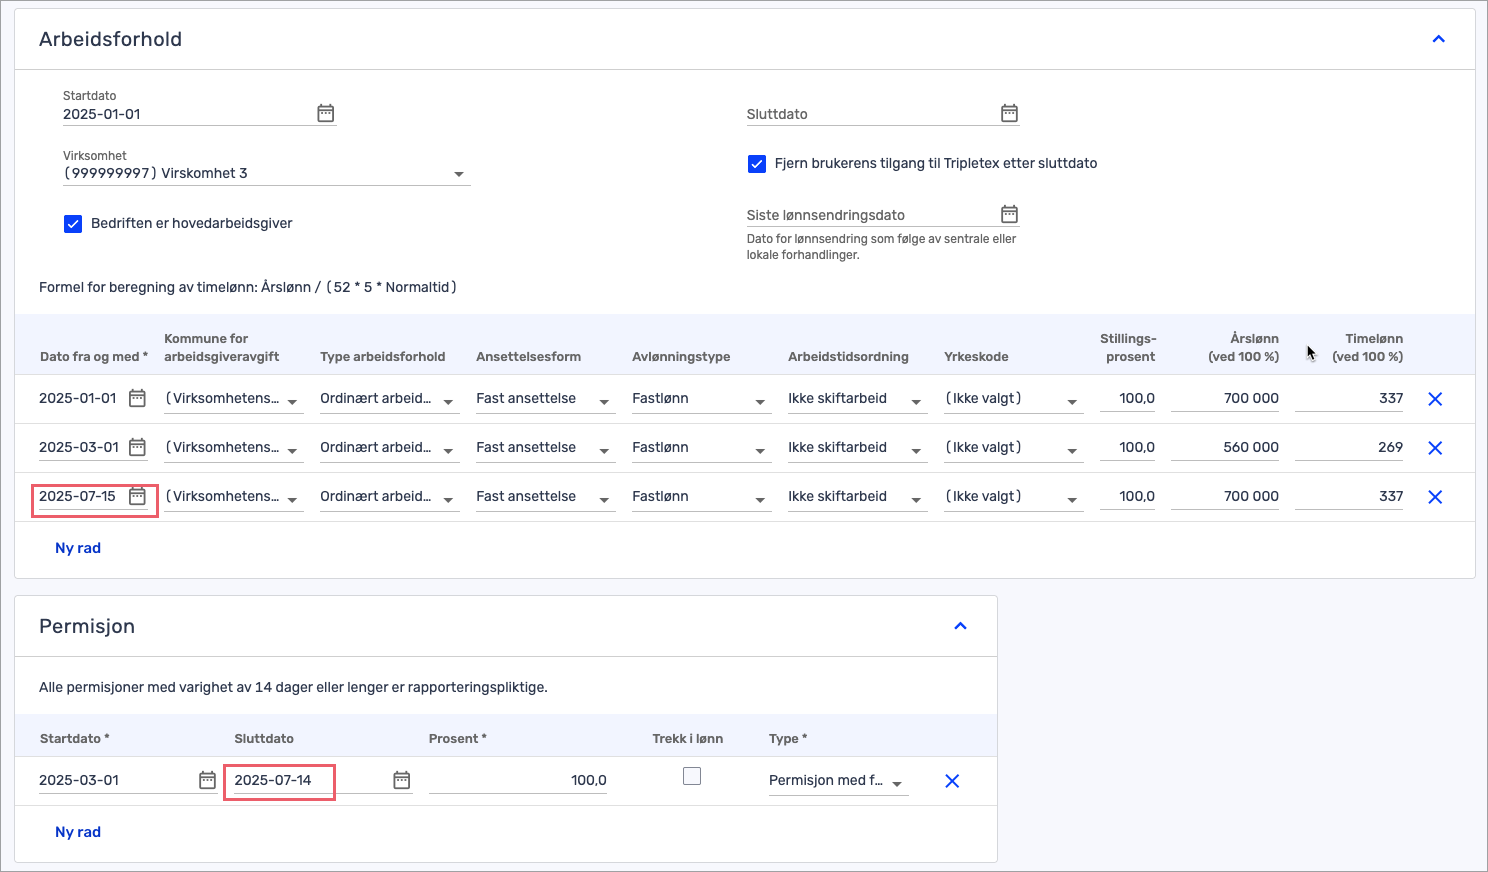Image resolution: width=1488 pixels, height=872 pixels.
Task: Open Avlønningstype dropdown in 2025-07-15 row
Action: [x=702, y=497]
